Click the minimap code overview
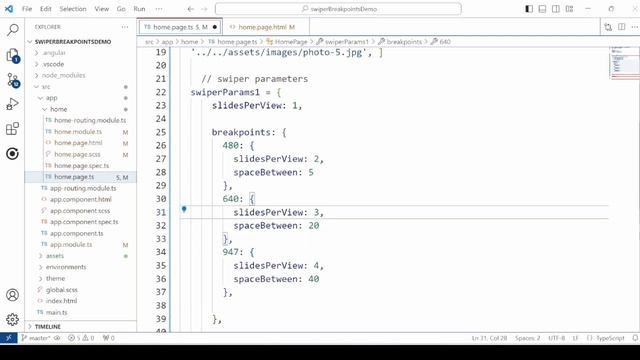640x360 pixels. 624,62
